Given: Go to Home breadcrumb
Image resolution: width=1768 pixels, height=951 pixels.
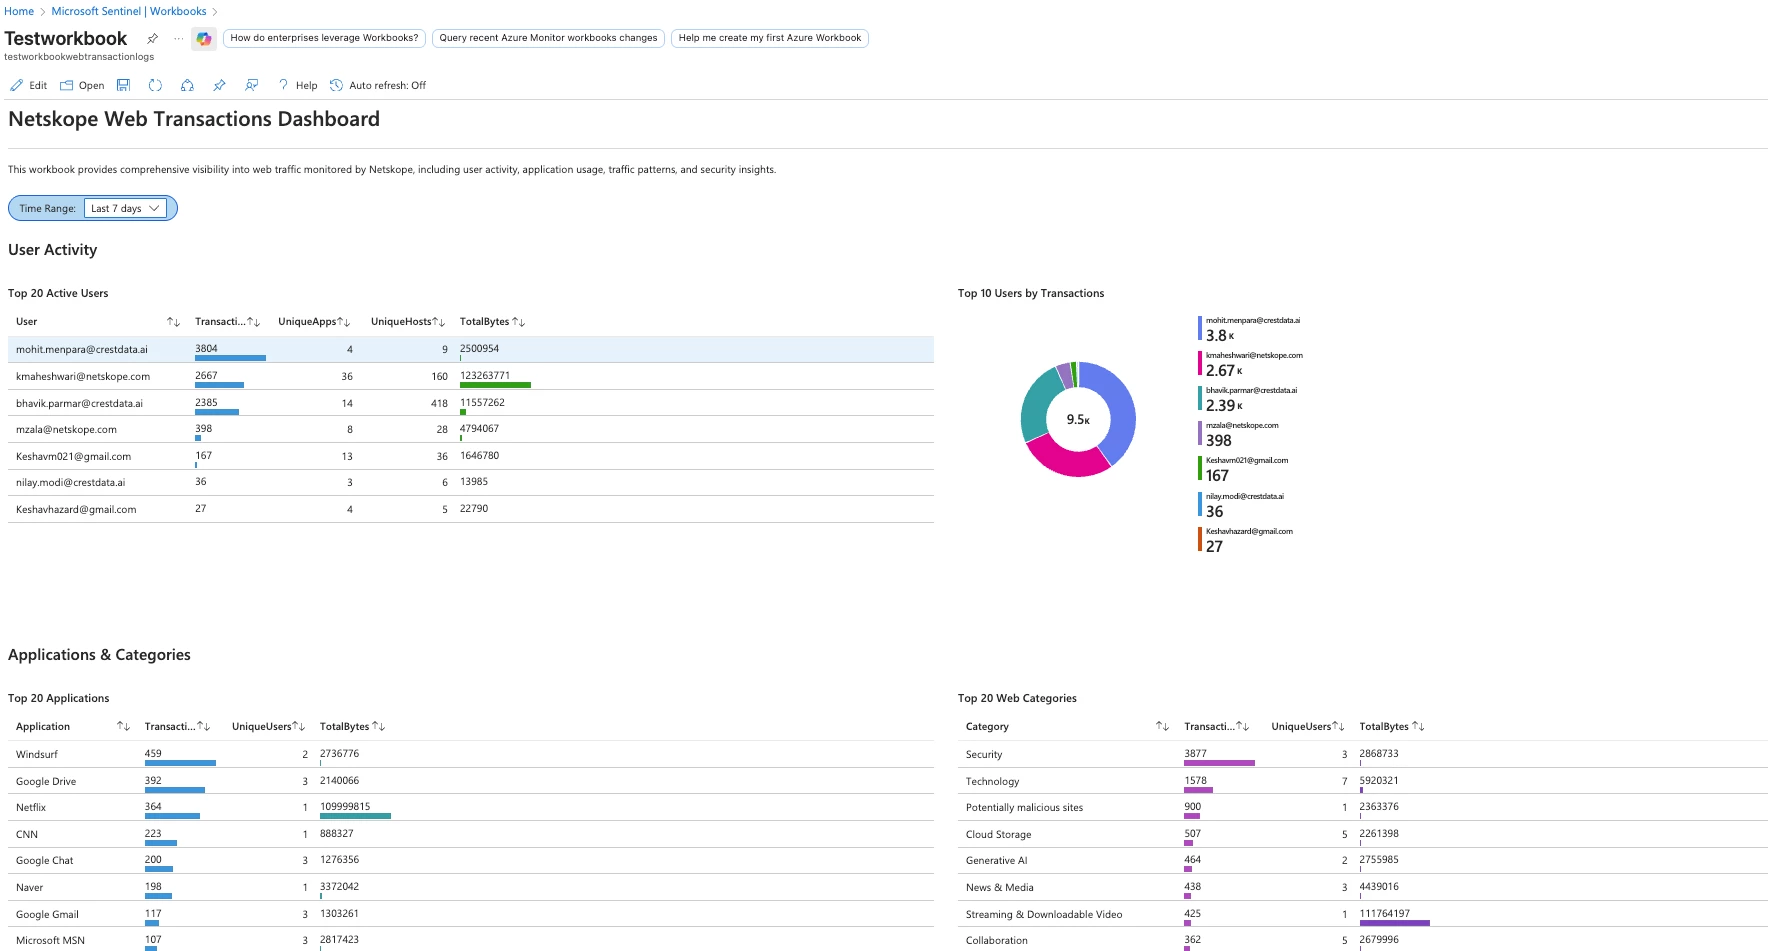Looking at the screenshot, I should [19, 11].
